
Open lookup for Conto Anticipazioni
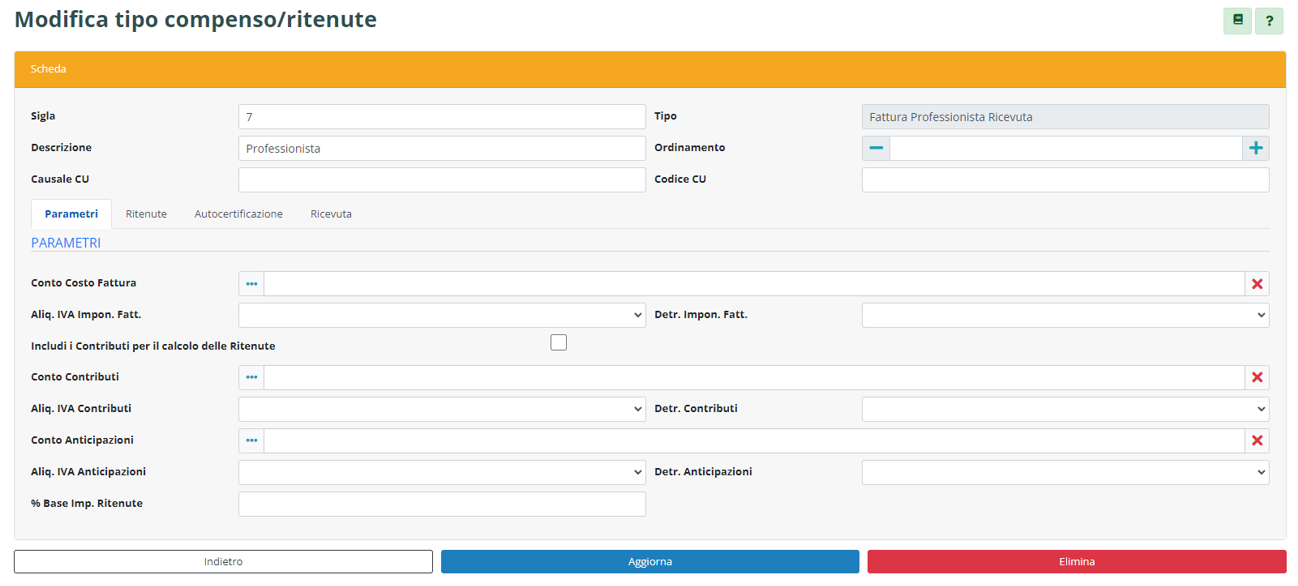point(251,440)
